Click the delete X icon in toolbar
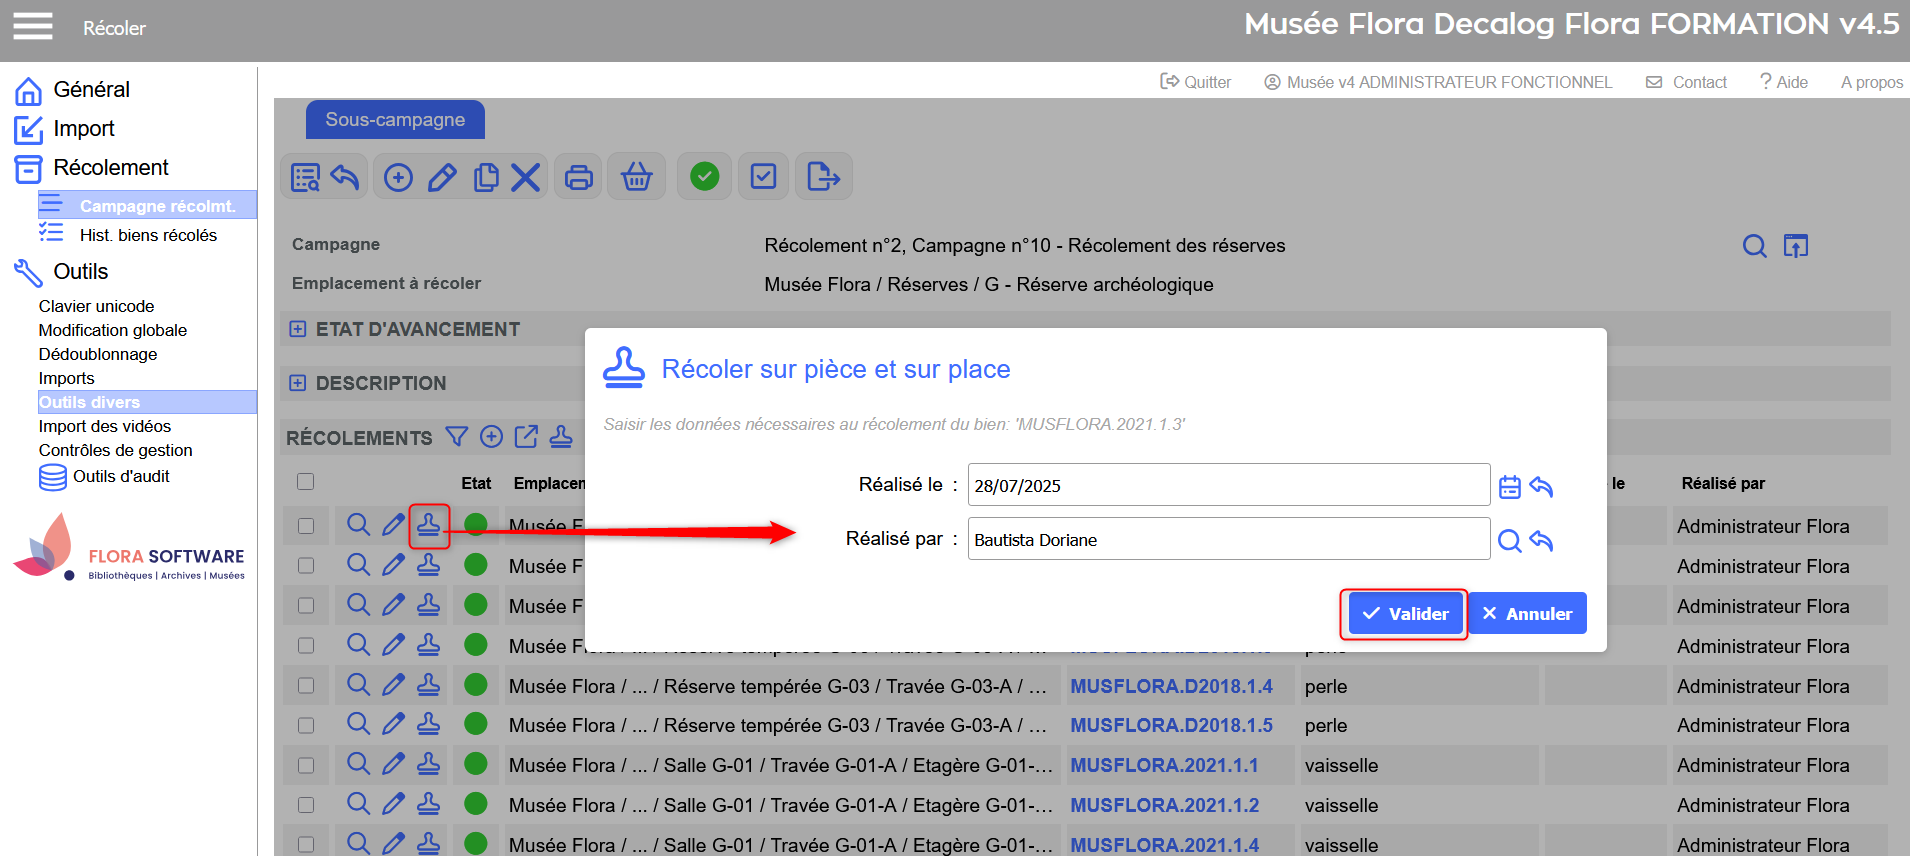Screen dimensions: 1910x856 point(526,178)
